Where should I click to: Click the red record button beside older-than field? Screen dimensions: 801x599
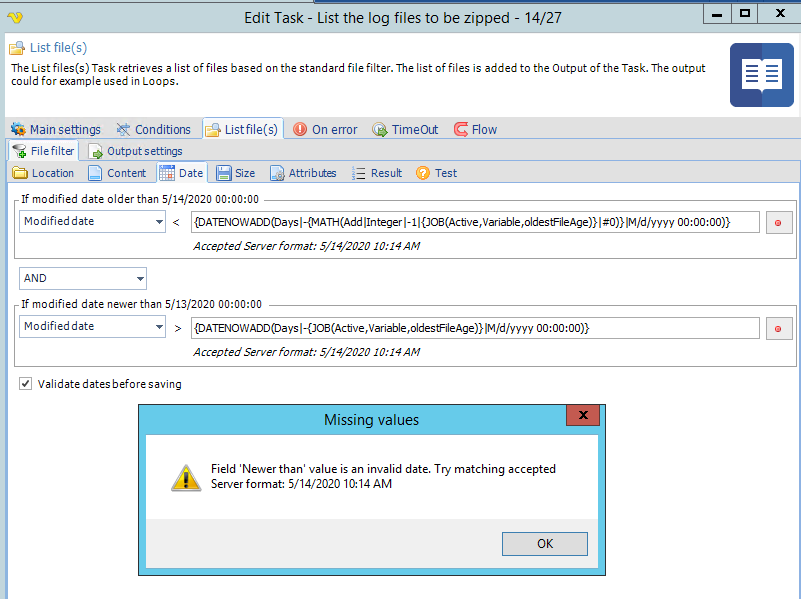779,222
